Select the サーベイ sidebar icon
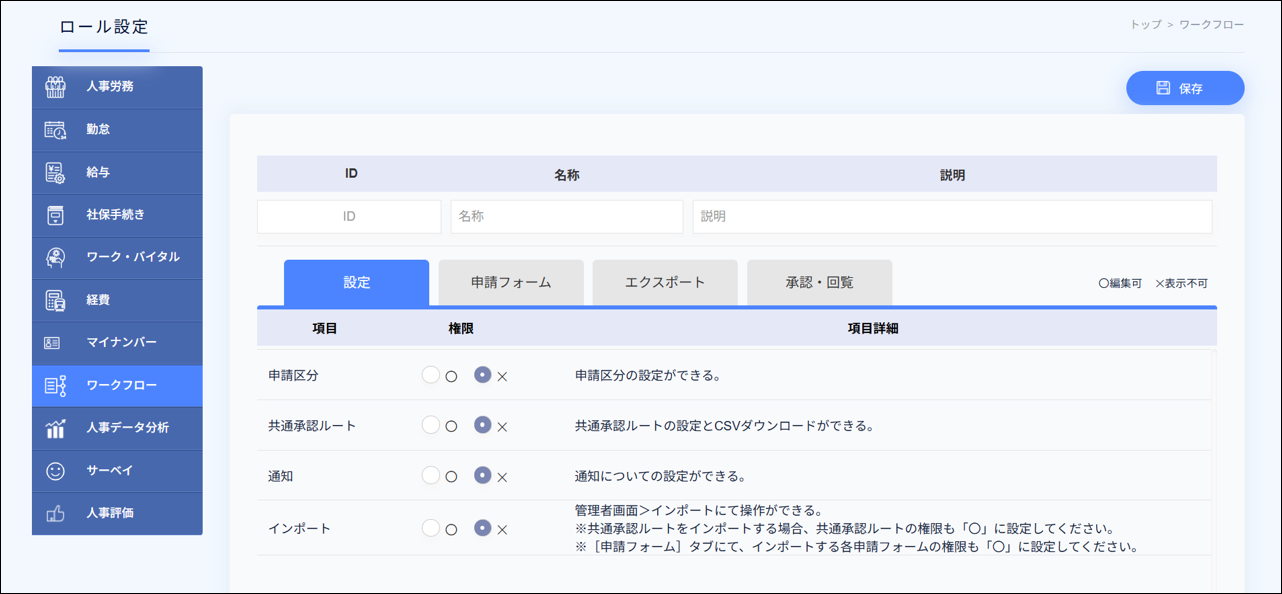The image size is (1282, 594). pos(55,470)
